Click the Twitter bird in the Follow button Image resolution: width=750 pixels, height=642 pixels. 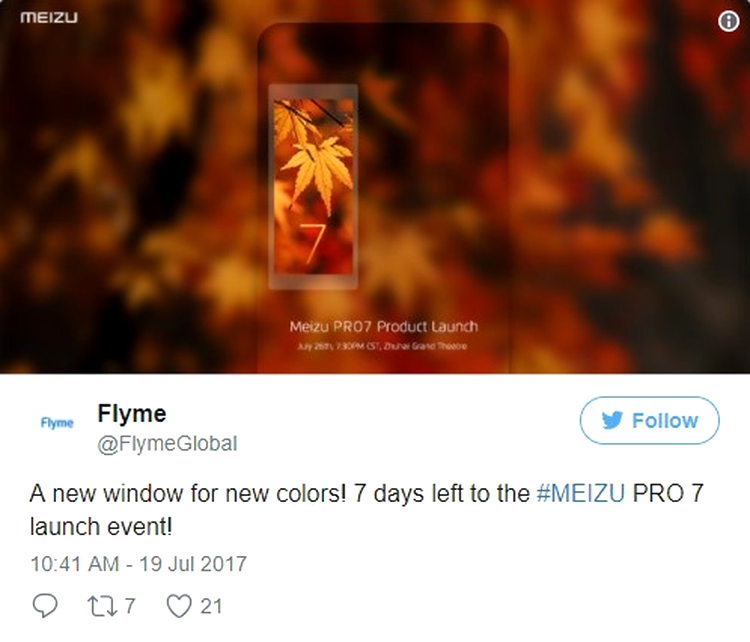pyautogui.click(x=612, y=421)
